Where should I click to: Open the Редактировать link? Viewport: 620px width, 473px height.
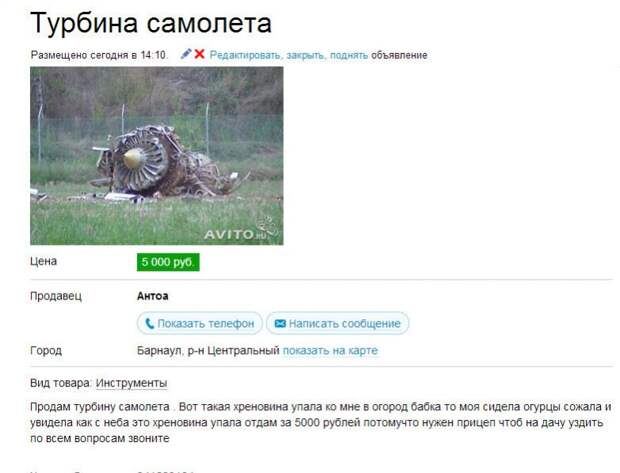point(245,55)
